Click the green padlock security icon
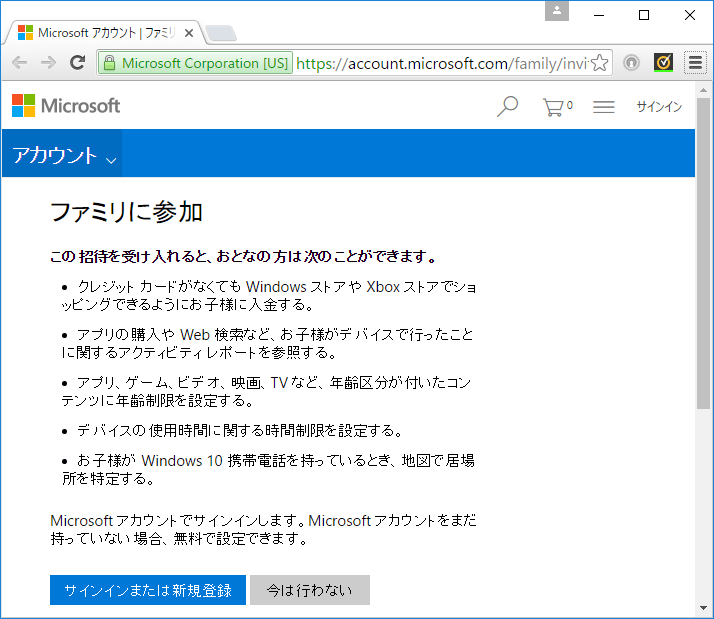714x619 pixels. click(109, 63)
